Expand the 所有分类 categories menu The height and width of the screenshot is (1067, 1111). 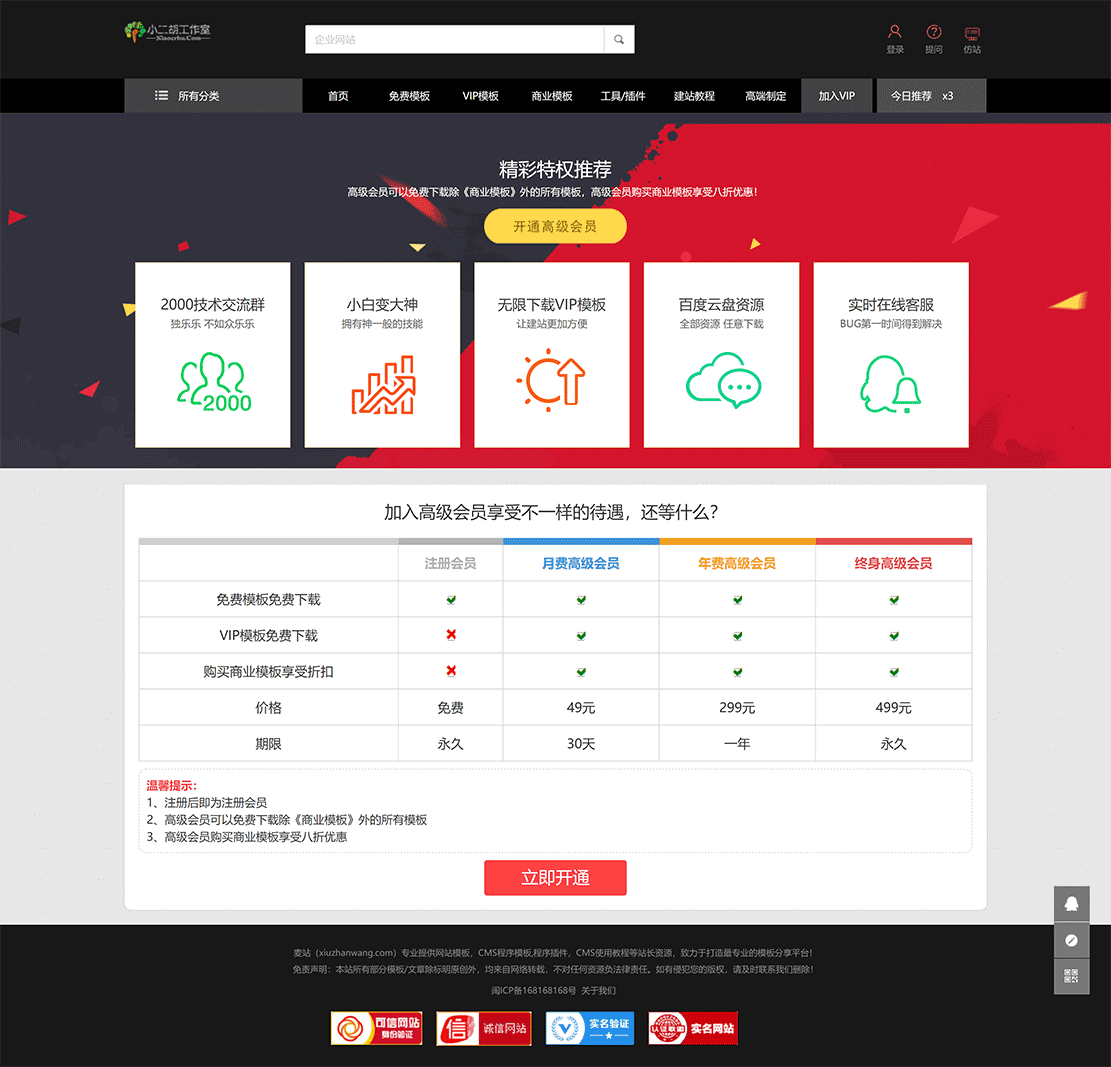(x=213, y=96)
